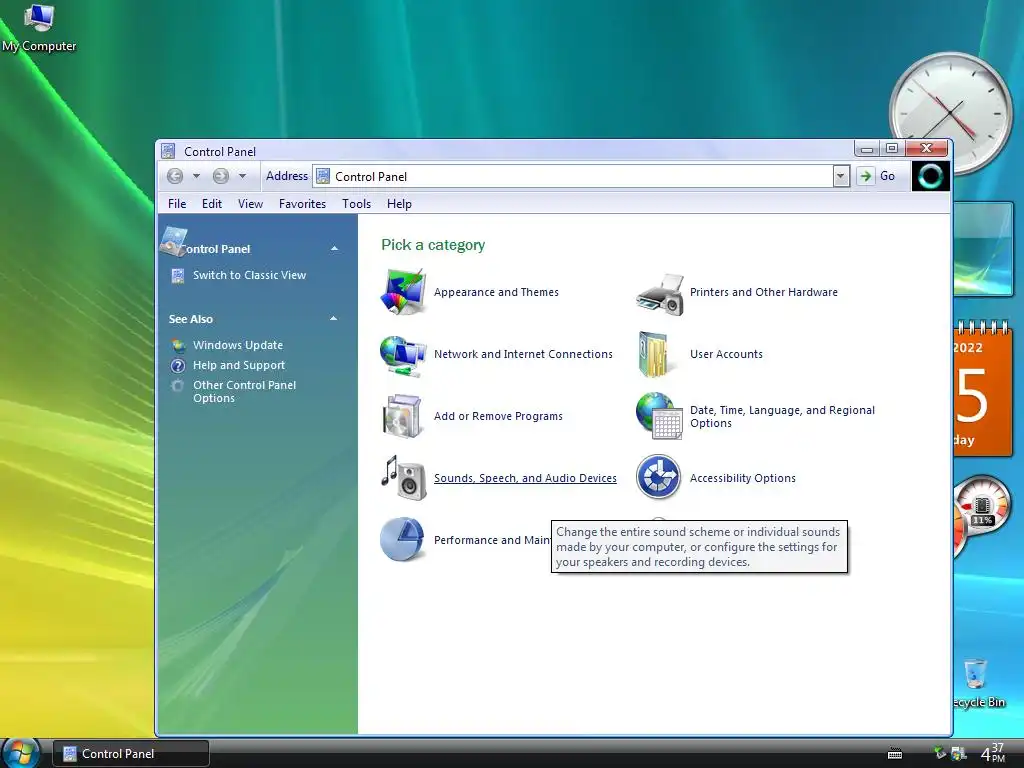Open the Favorites menu
Image resolution: width=1024 pixels, height=768 pixels.
[302, 204]
